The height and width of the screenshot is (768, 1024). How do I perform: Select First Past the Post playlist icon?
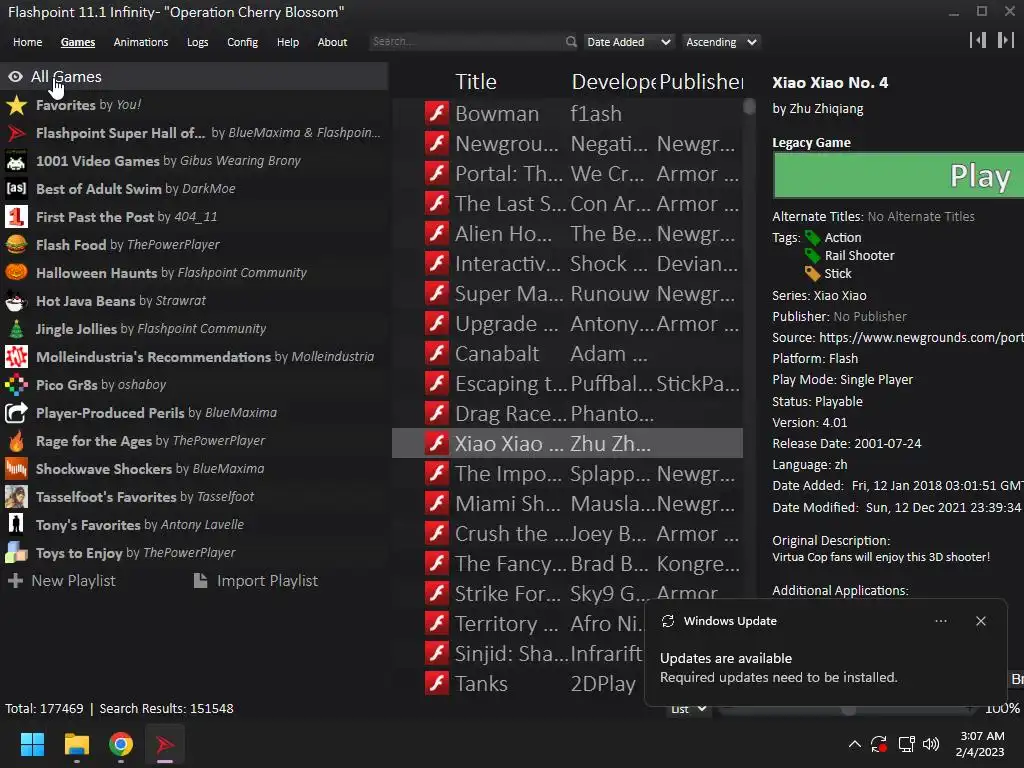[x=16, y=217]
